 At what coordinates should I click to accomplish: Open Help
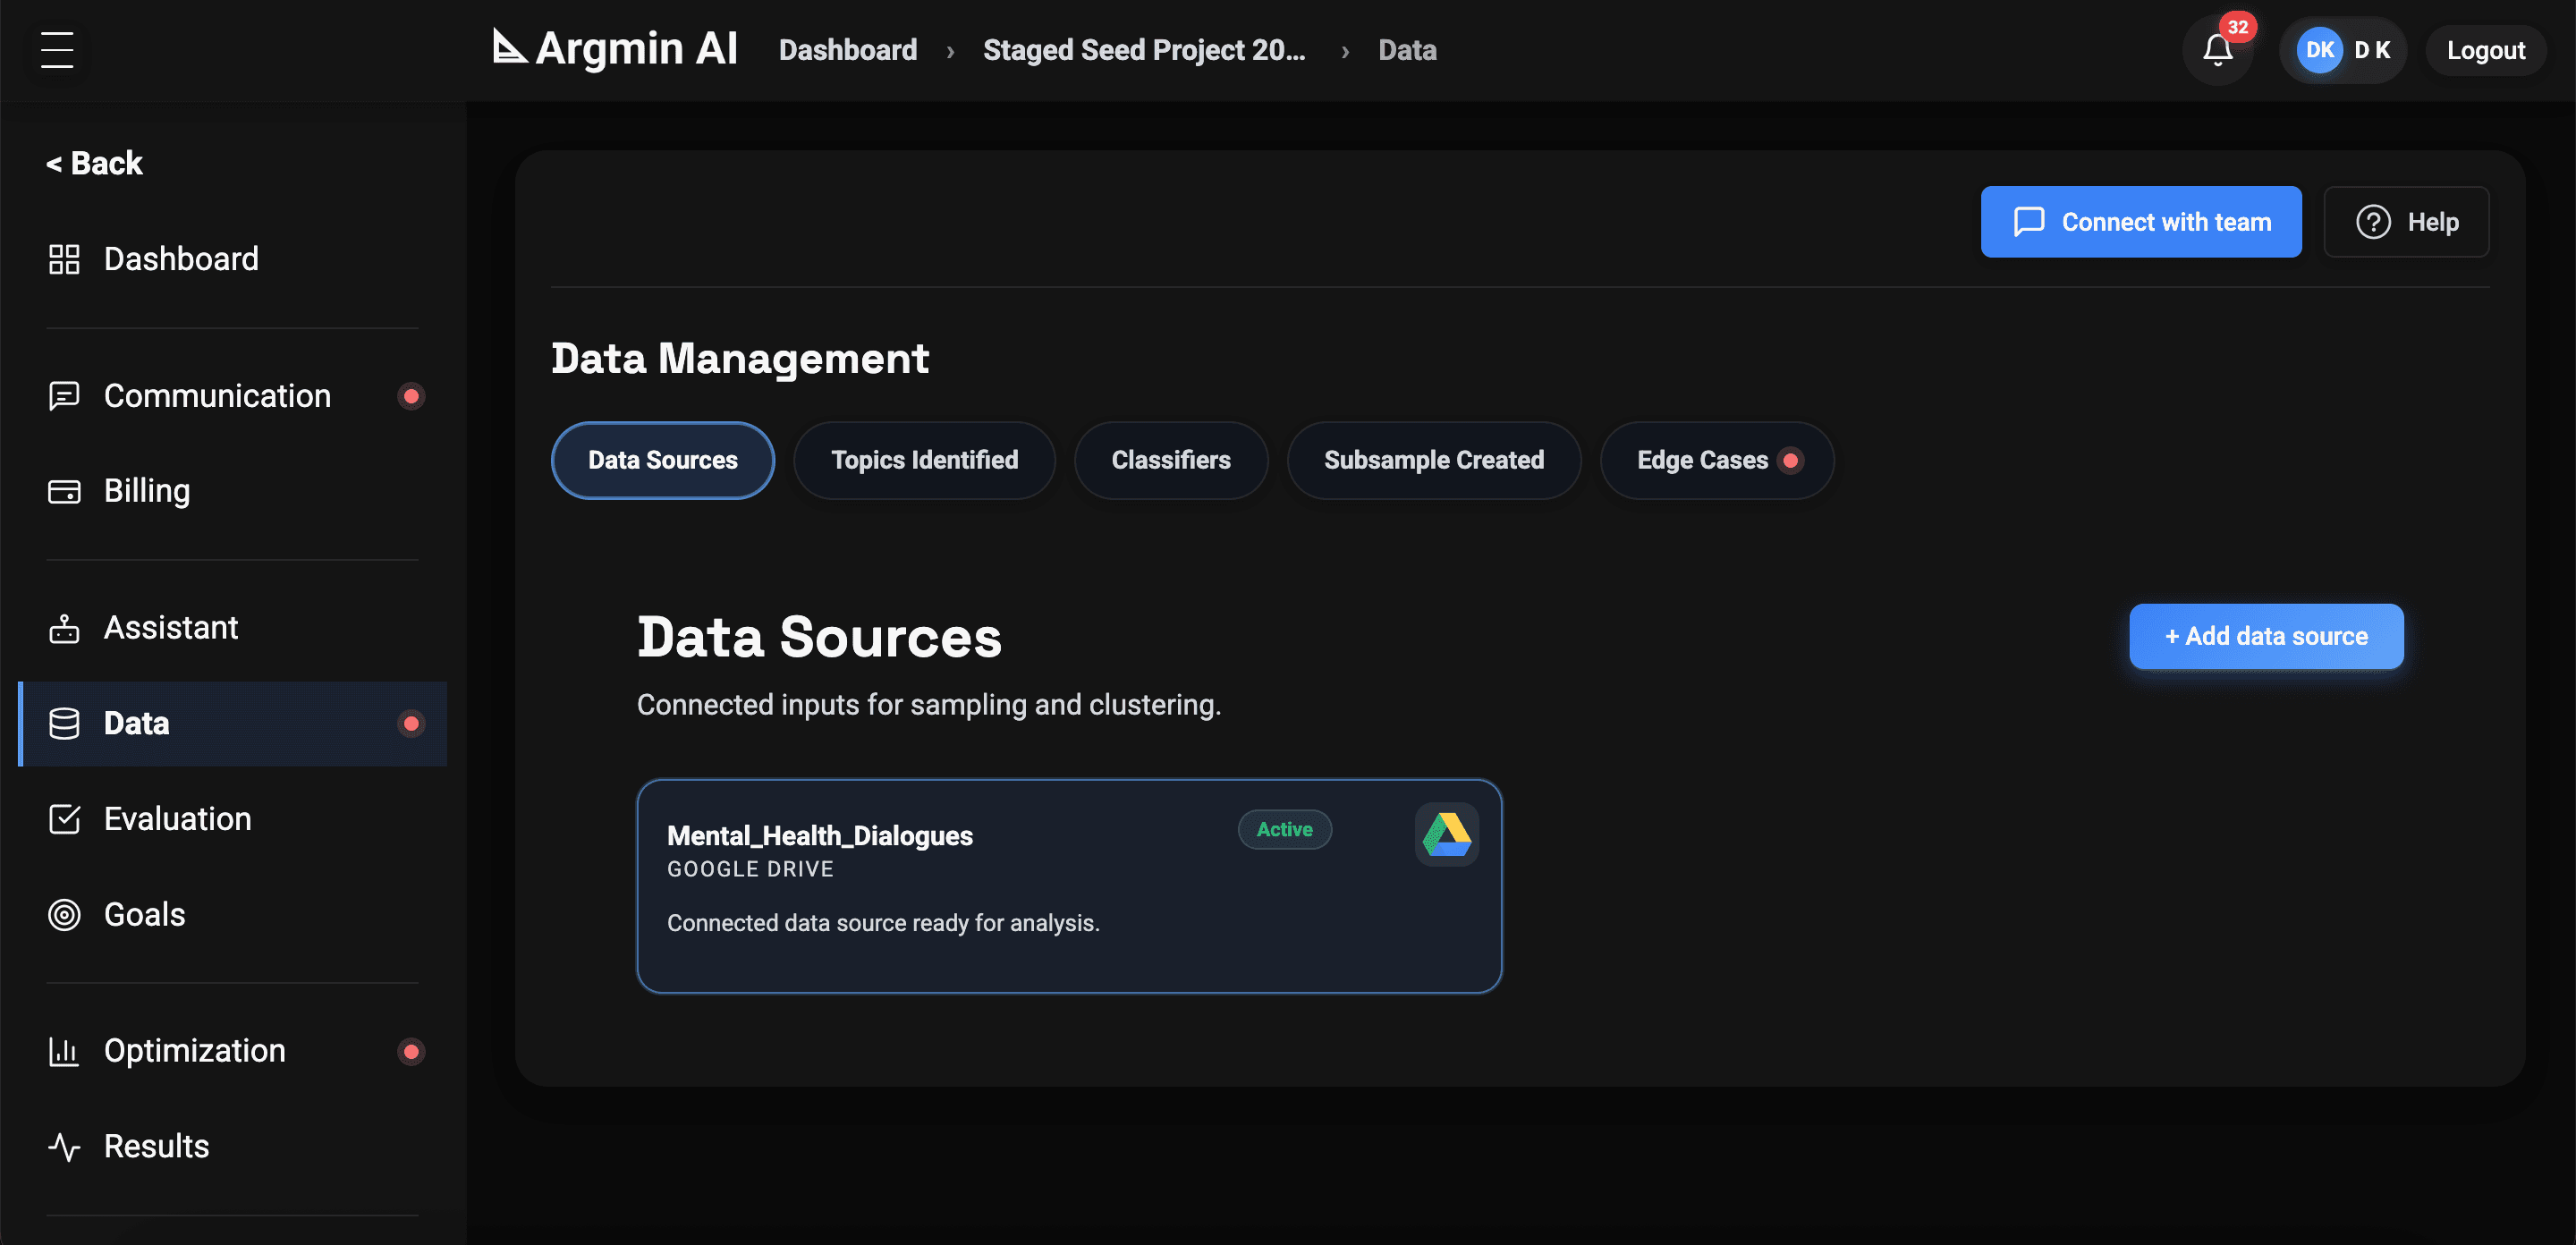point(2406,221)
